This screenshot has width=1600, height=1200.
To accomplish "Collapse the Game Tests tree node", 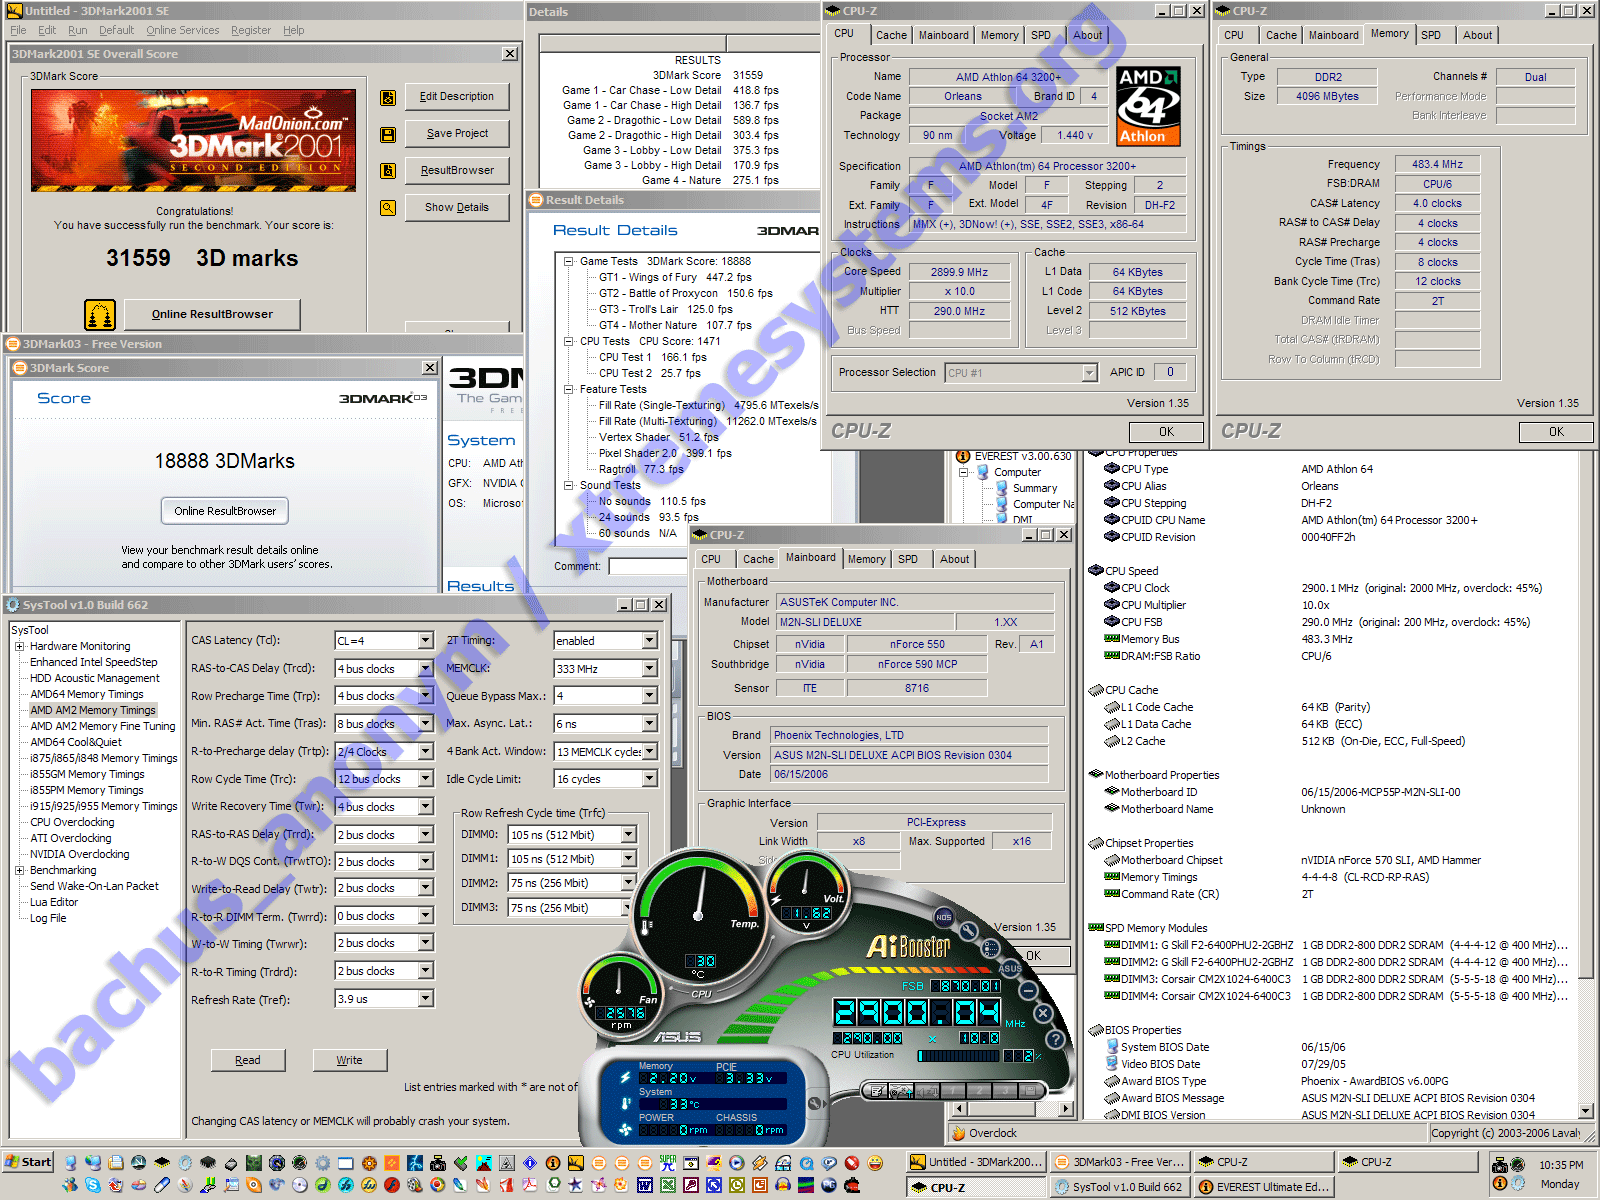I will 568,262.
